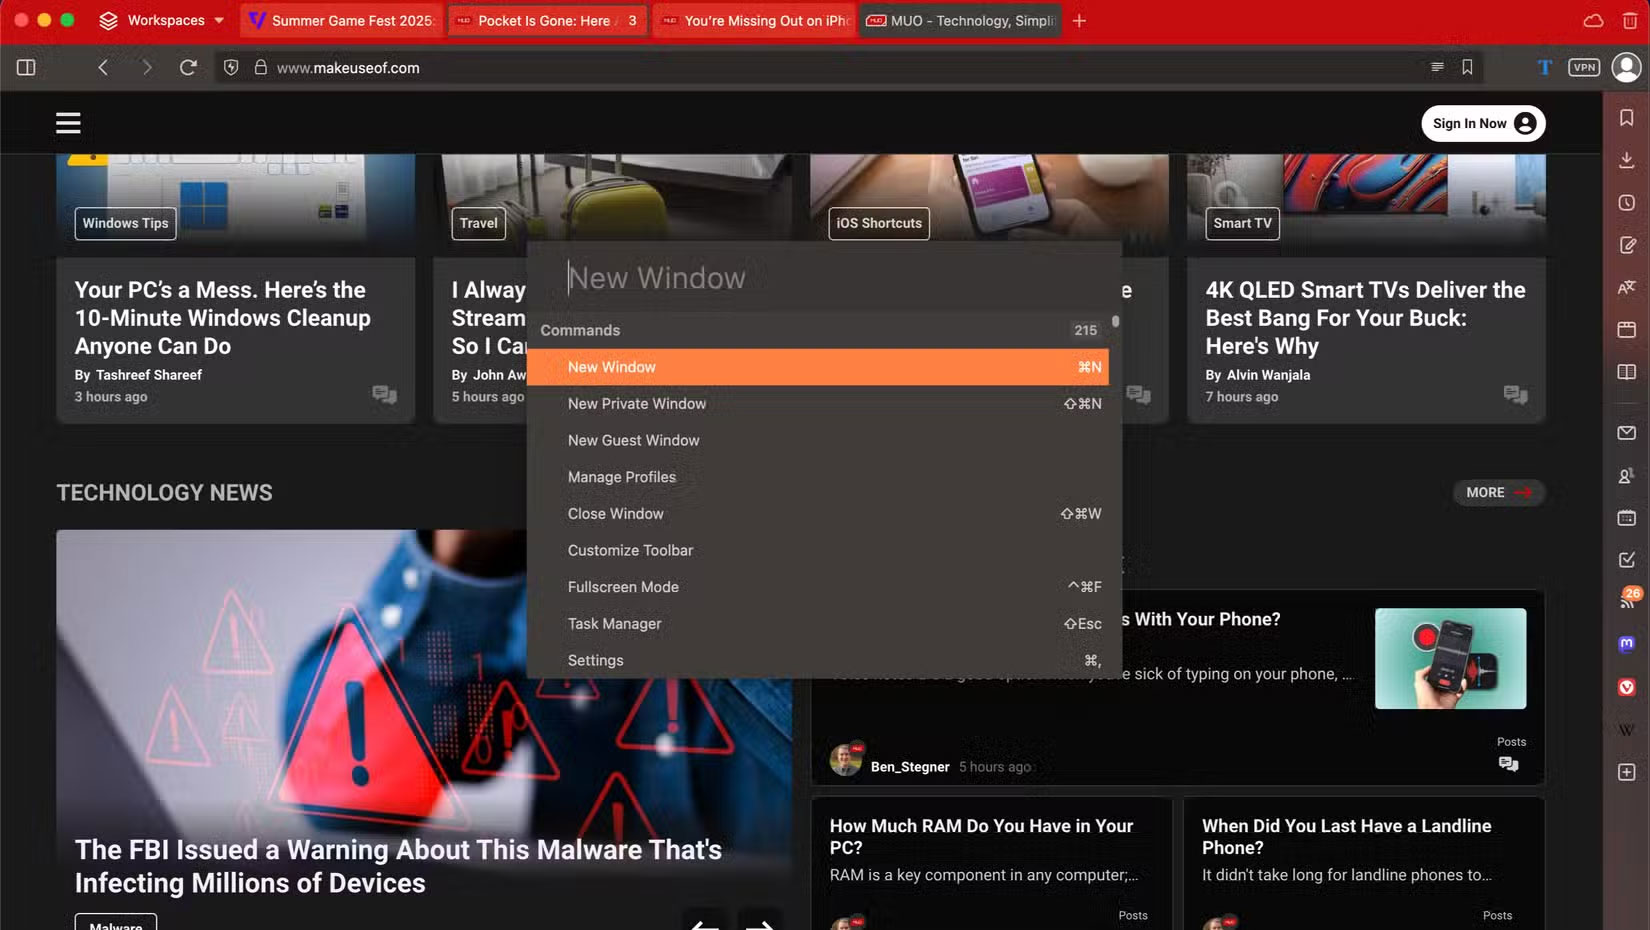The width and height of the screenshot is (1650, 930).
Task: Open the How Much RAM thread
Action: (981, 837)
